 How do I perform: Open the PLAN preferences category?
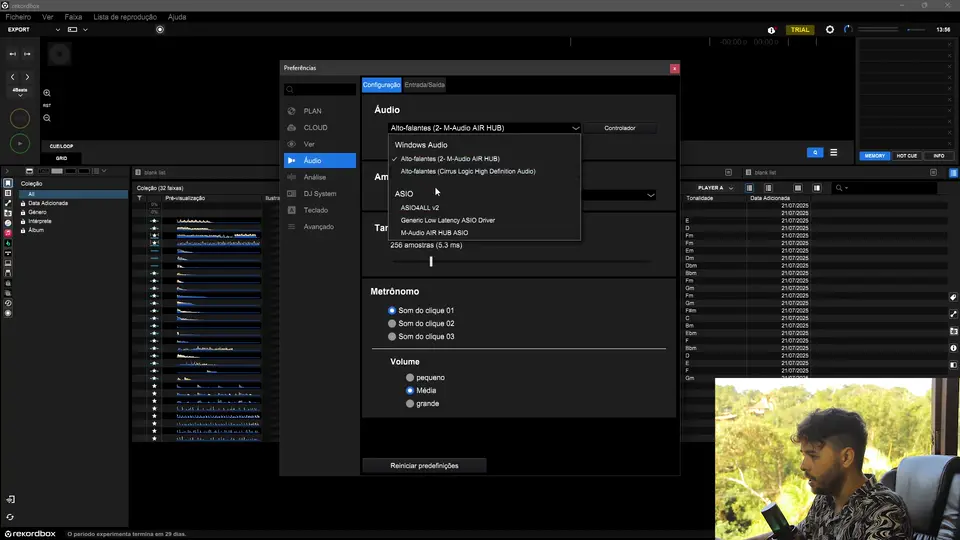pos(320,111)
